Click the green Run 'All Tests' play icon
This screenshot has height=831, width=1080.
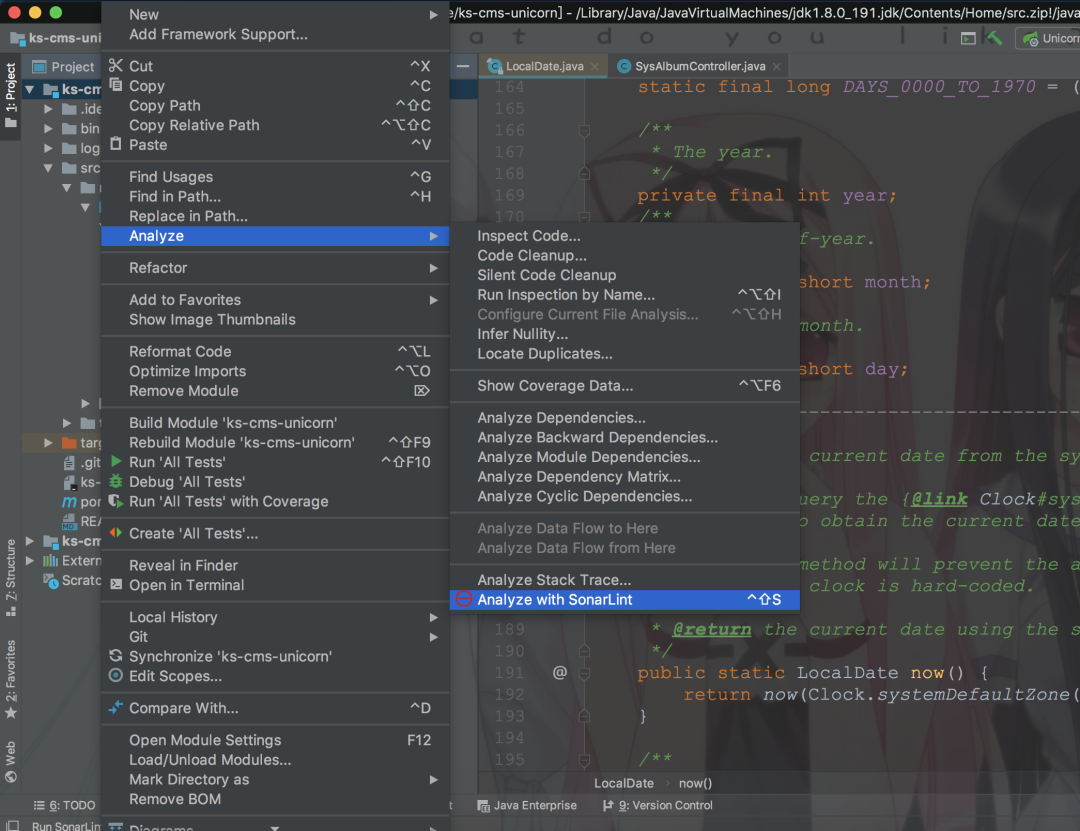coord(116,461)
